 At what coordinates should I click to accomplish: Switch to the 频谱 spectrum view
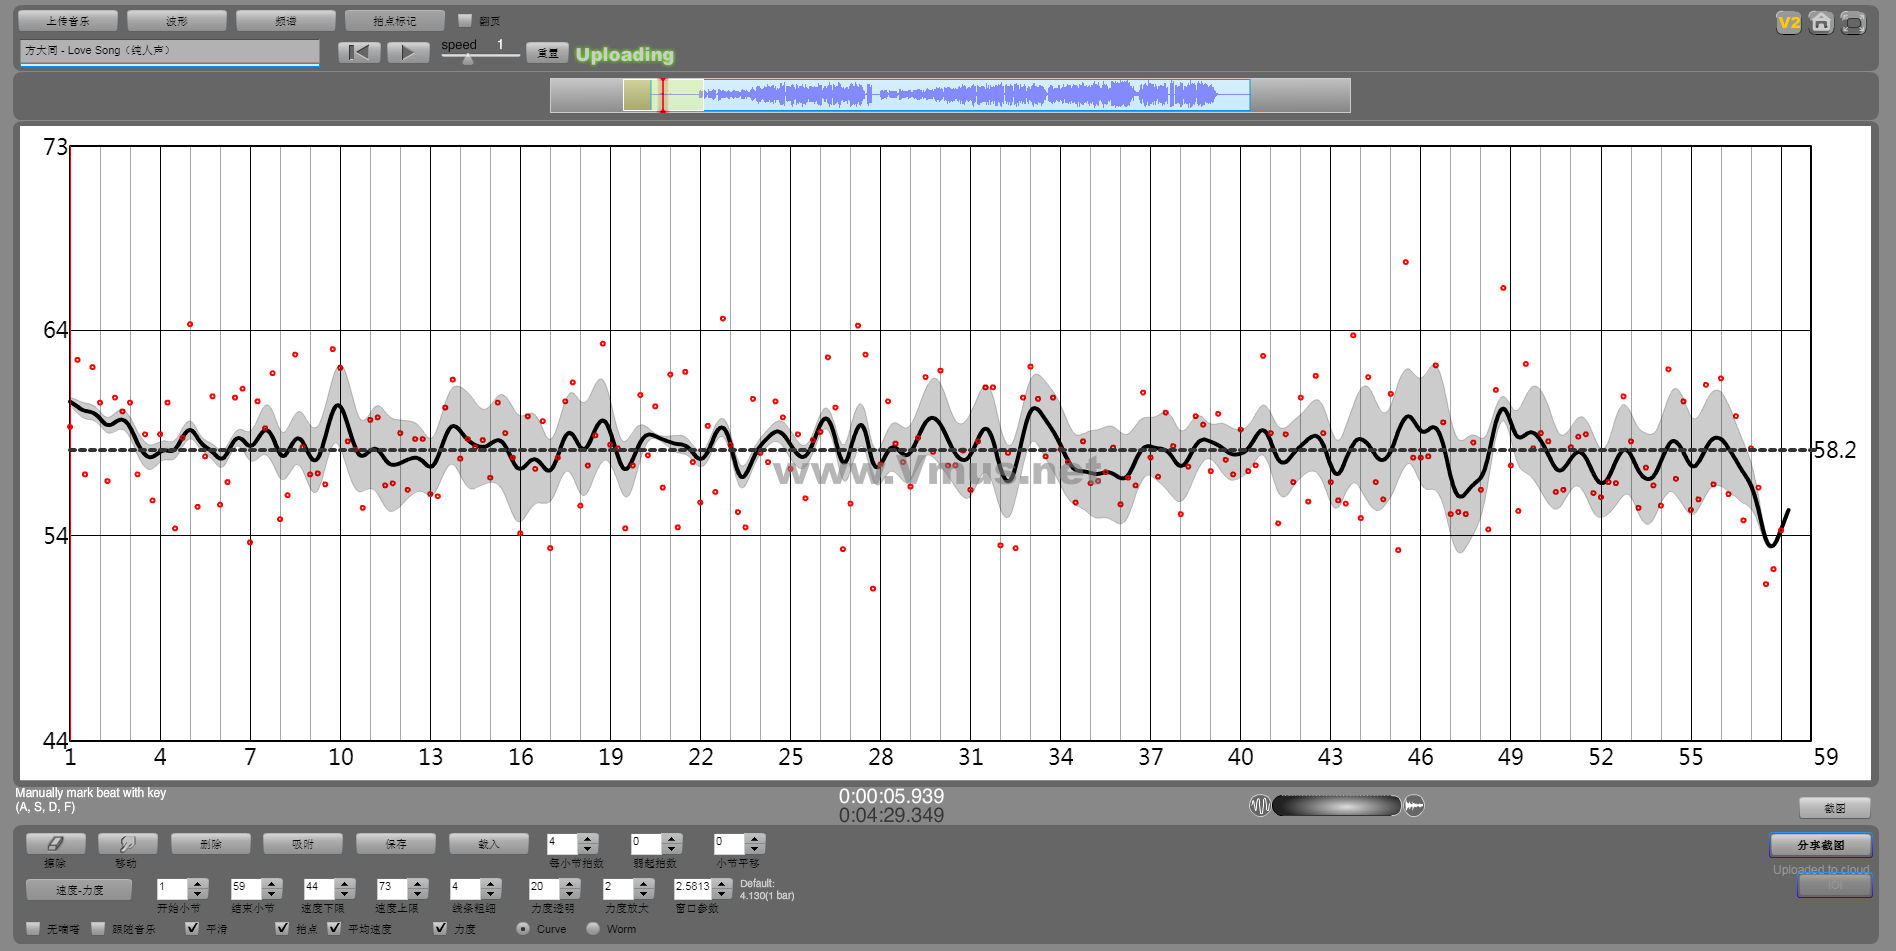tap(285, 21)
